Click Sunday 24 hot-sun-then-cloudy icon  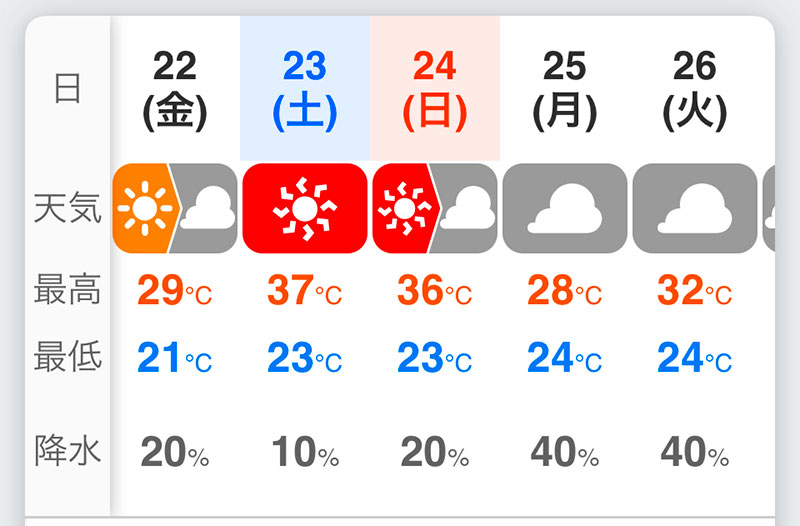[435, 208]
